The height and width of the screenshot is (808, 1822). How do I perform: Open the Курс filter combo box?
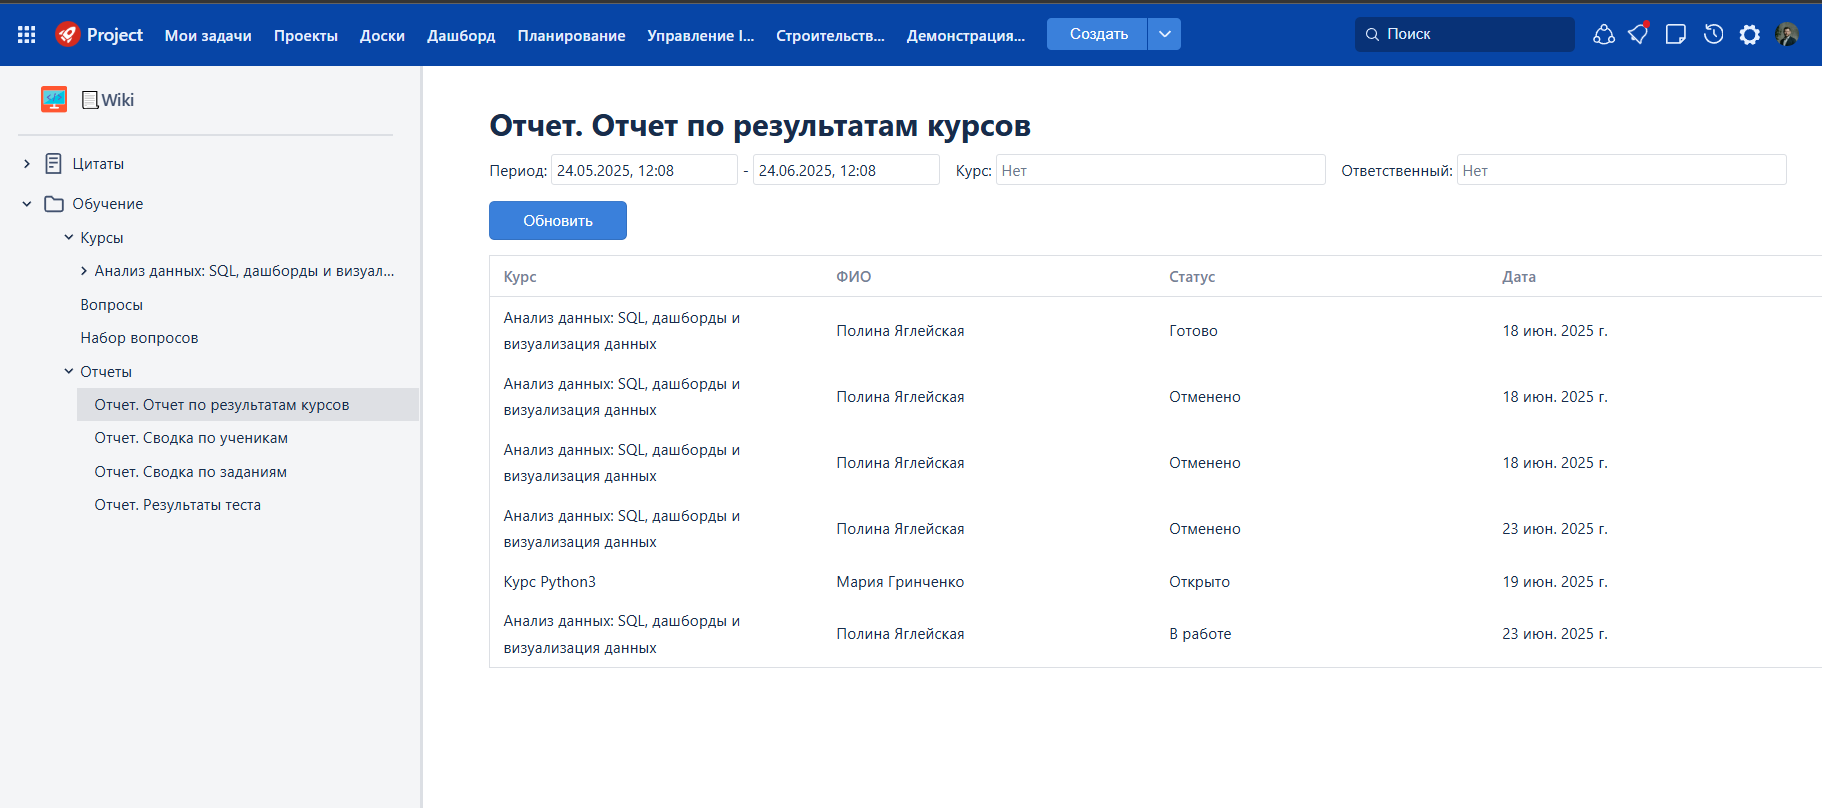(x=1160, y=170)
